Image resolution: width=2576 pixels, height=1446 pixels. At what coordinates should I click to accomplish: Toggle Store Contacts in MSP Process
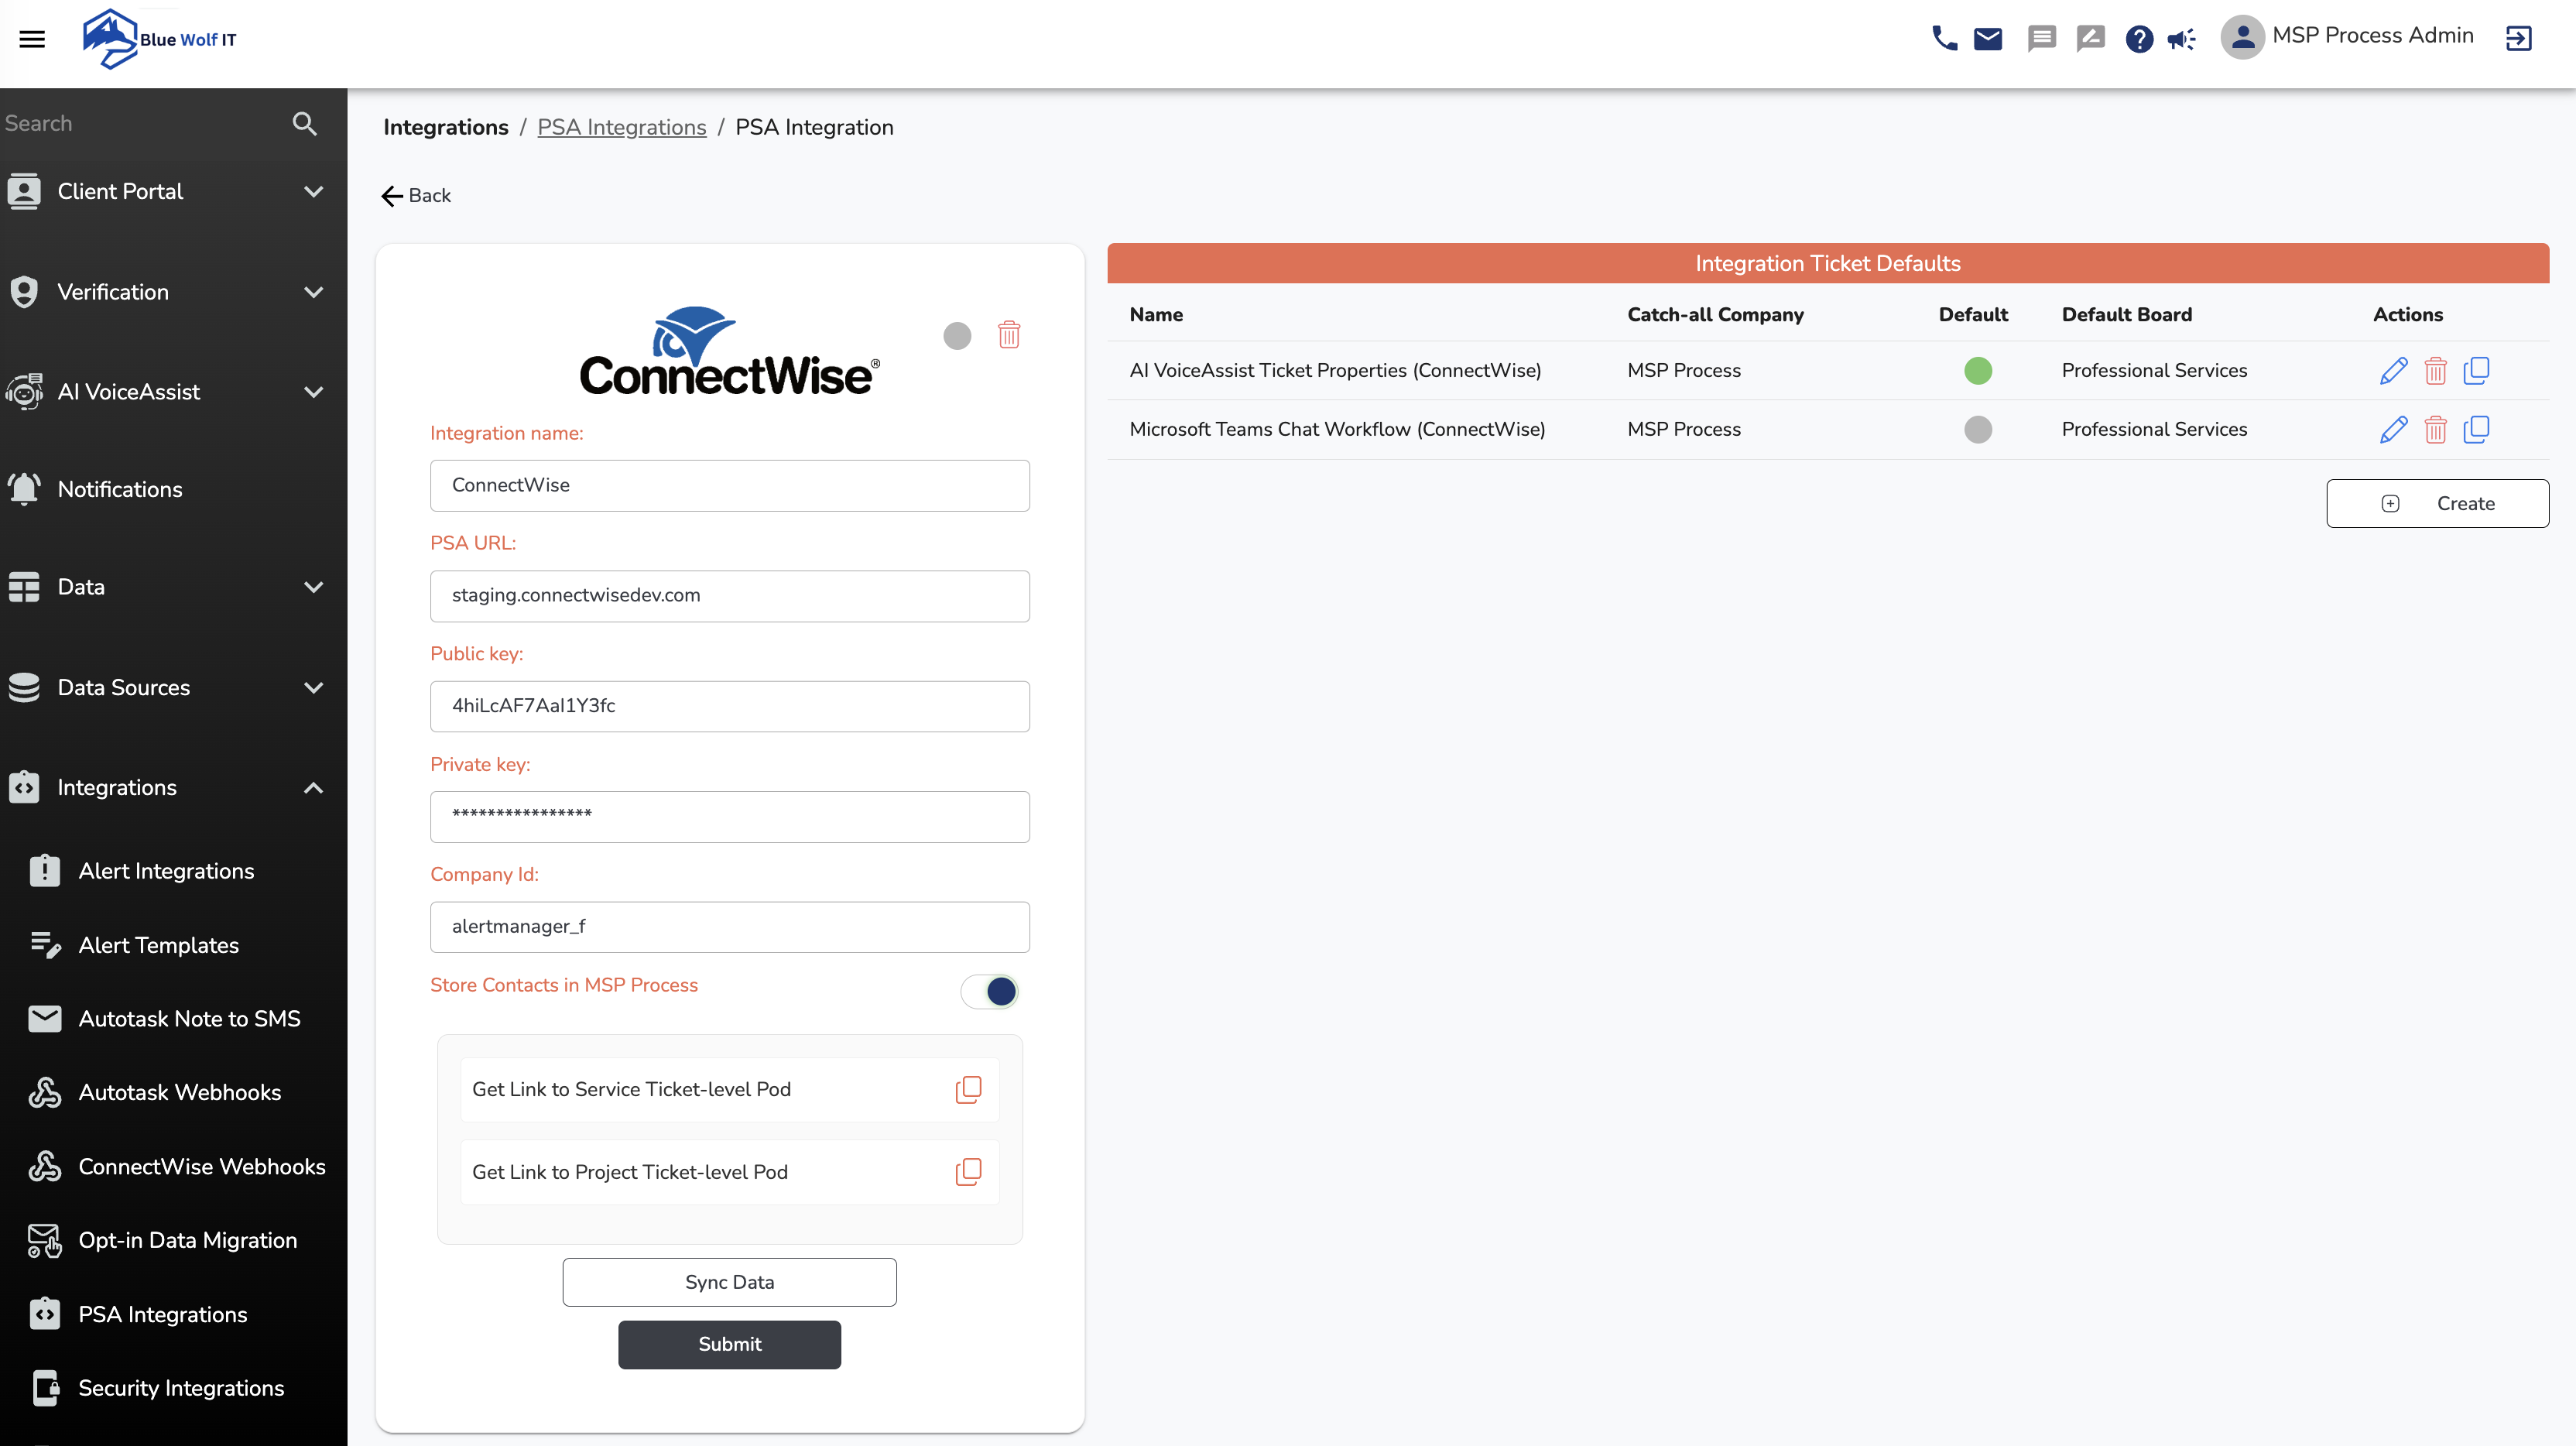pos(989,990)
